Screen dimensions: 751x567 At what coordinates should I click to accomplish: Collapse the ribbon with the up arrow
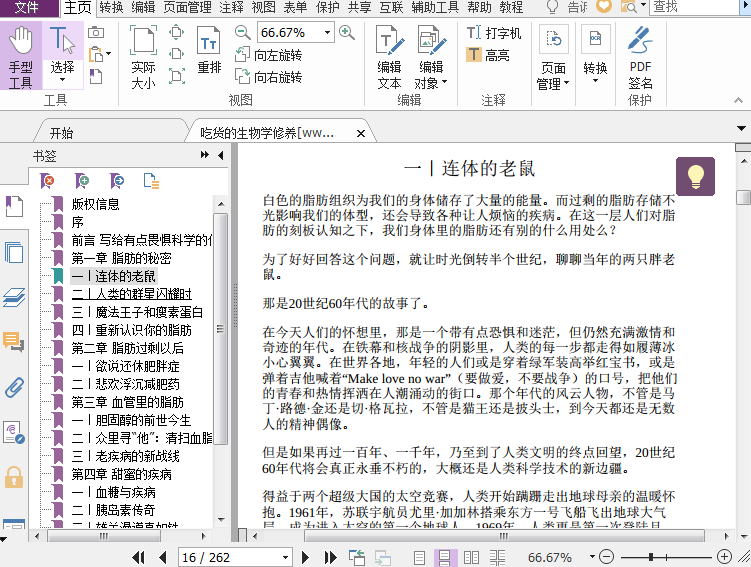pos(738,100)
